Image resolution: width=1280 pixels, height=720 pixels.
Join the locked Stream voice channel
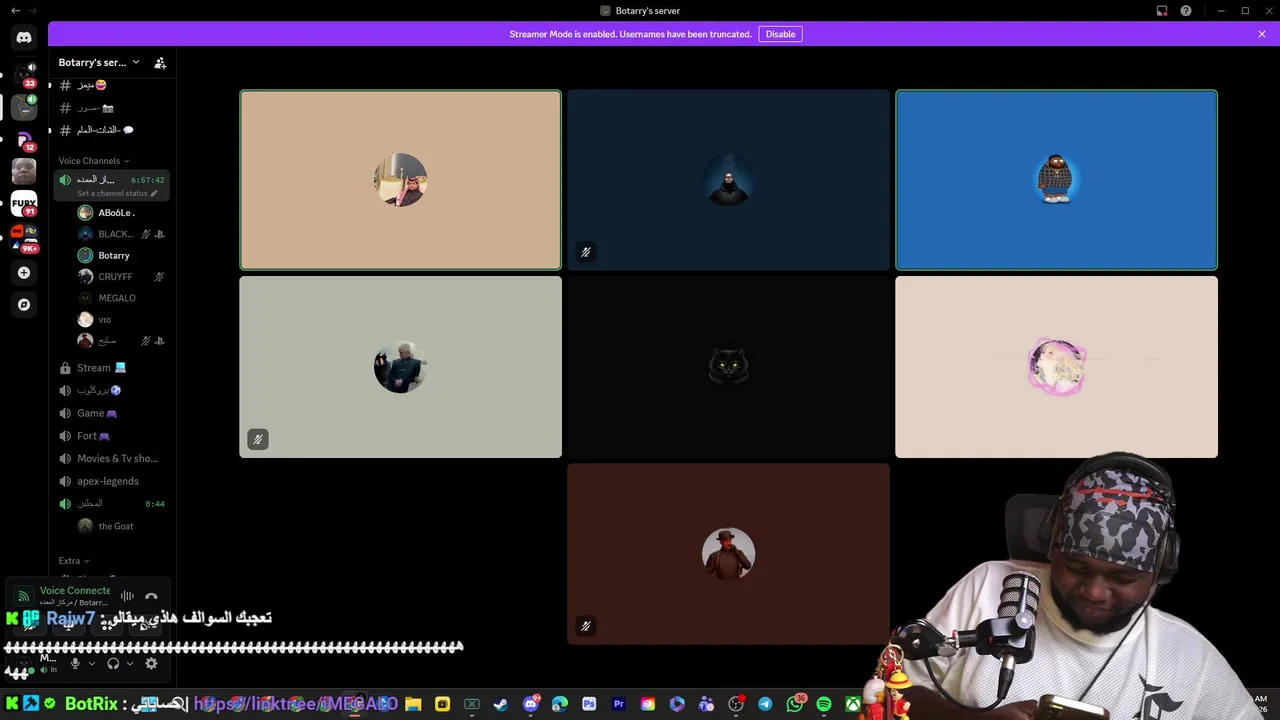tap(111, 367)
